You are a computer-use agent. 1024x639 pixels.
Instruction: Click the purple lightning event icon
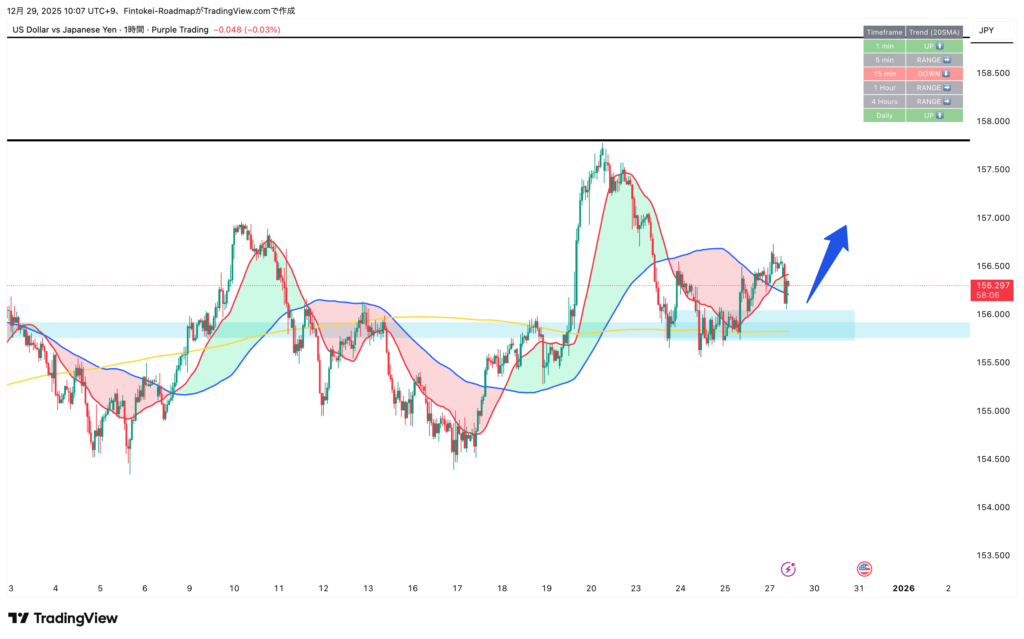788,569
